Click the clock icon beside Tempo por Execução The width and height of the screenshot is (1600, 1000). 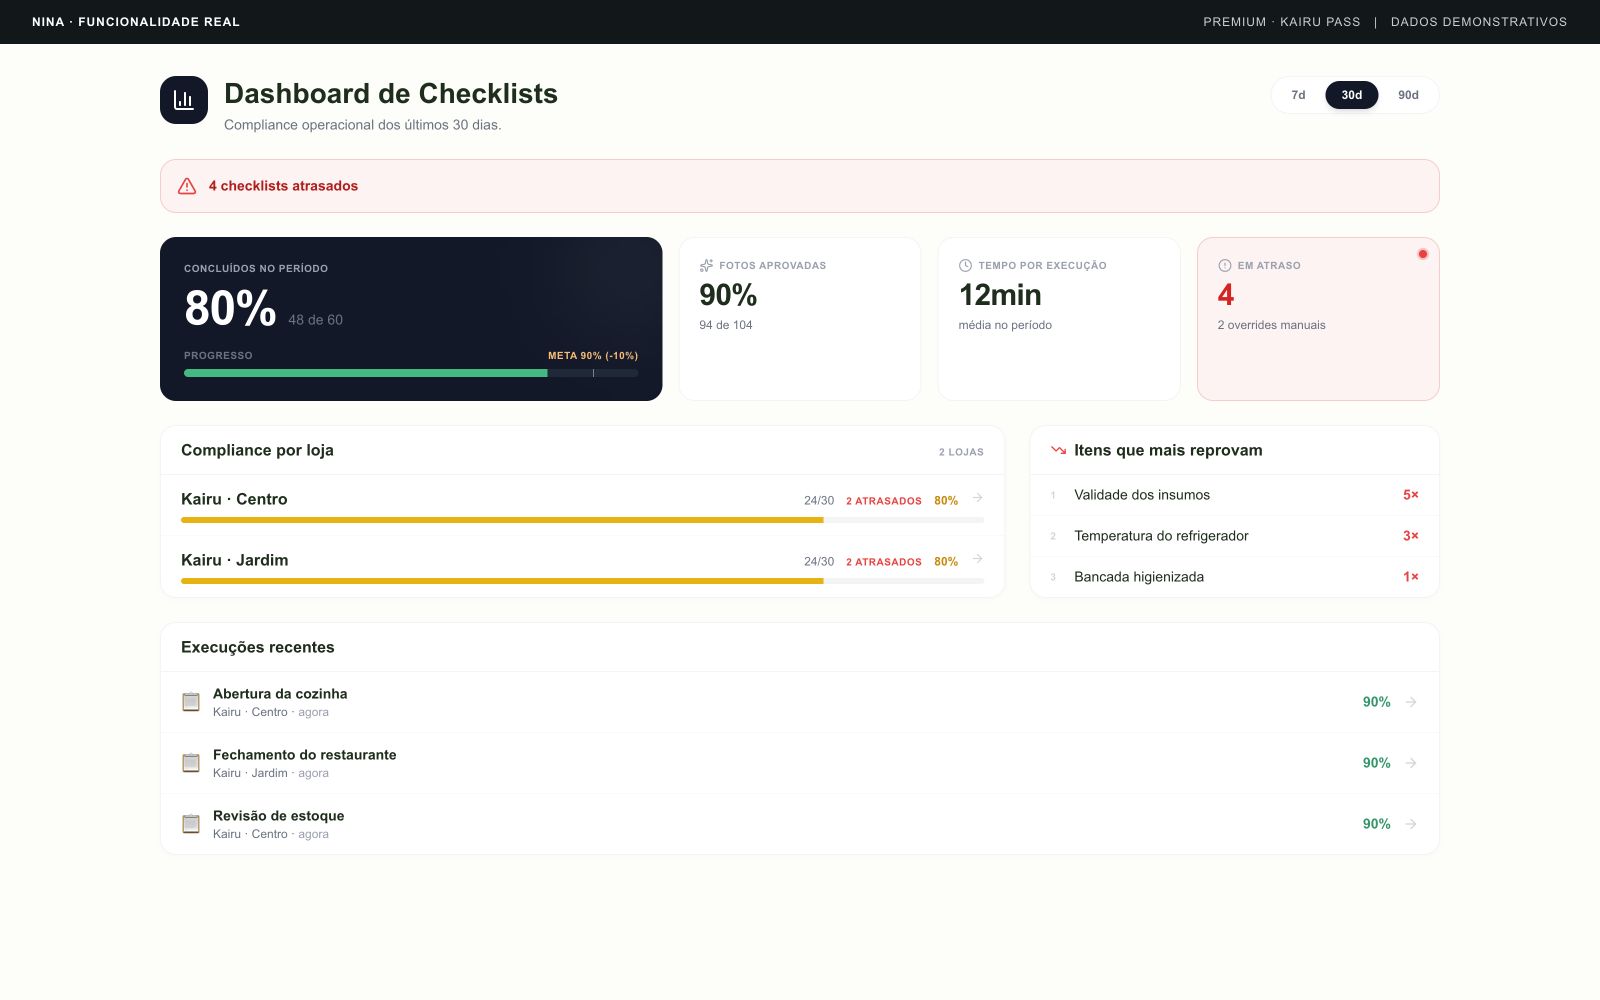(965, 266)
